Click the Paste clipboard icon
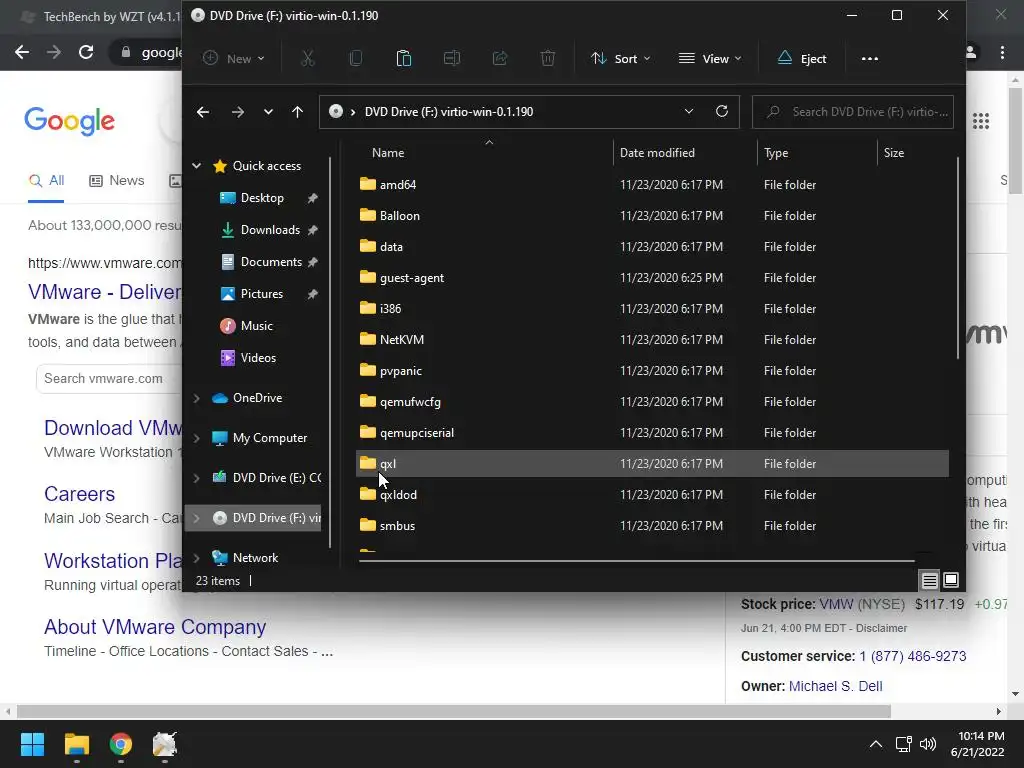Image resolution: width=1024 pixels, height=768 pixels. tap(404, 59)
